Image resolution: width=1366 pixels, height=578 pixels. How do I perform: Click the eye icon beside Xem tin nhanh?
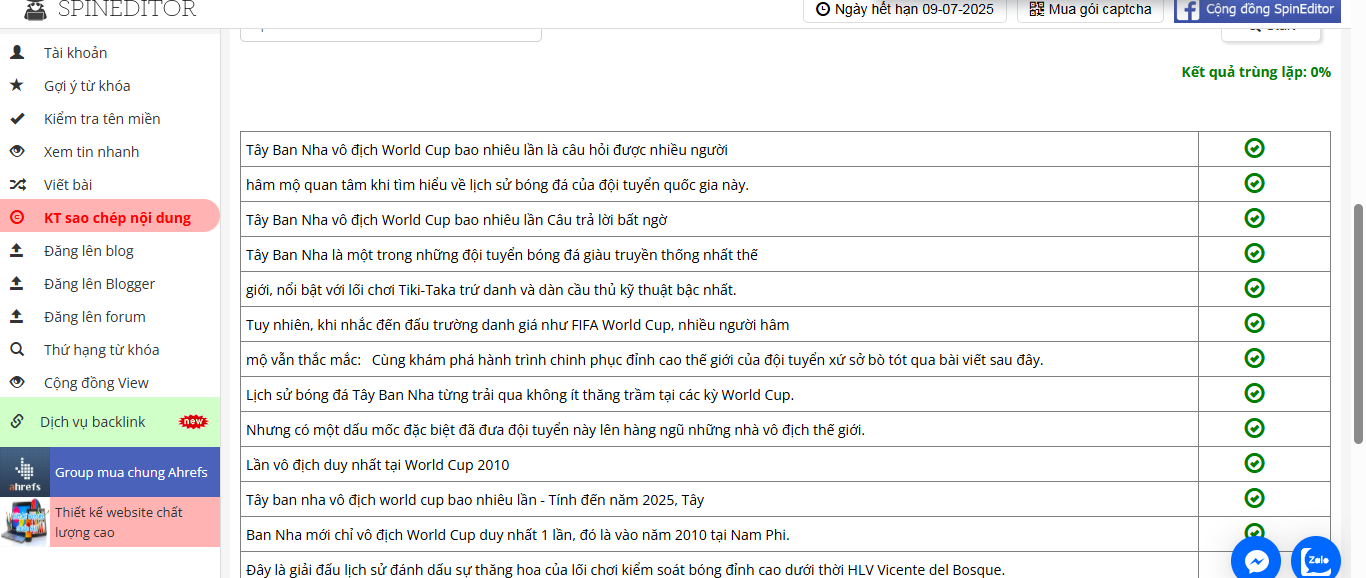(17, 151)
